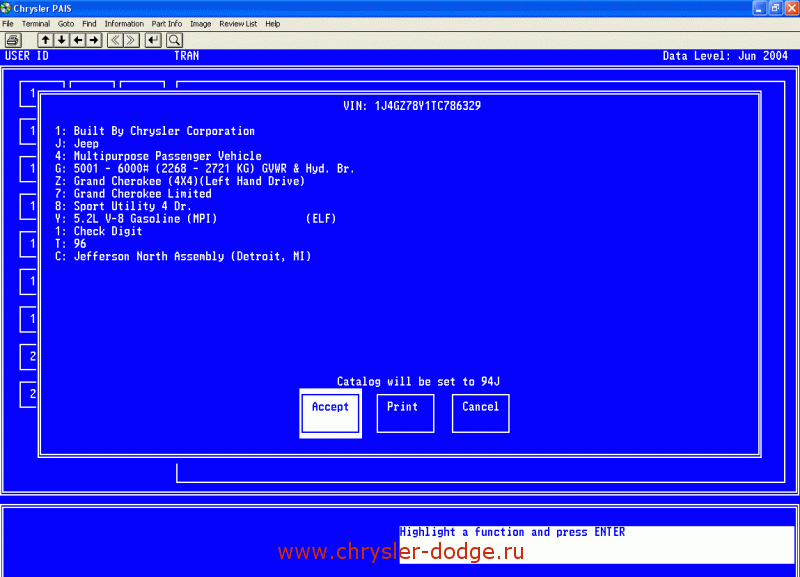Open the Find menu

pos(89,23)
